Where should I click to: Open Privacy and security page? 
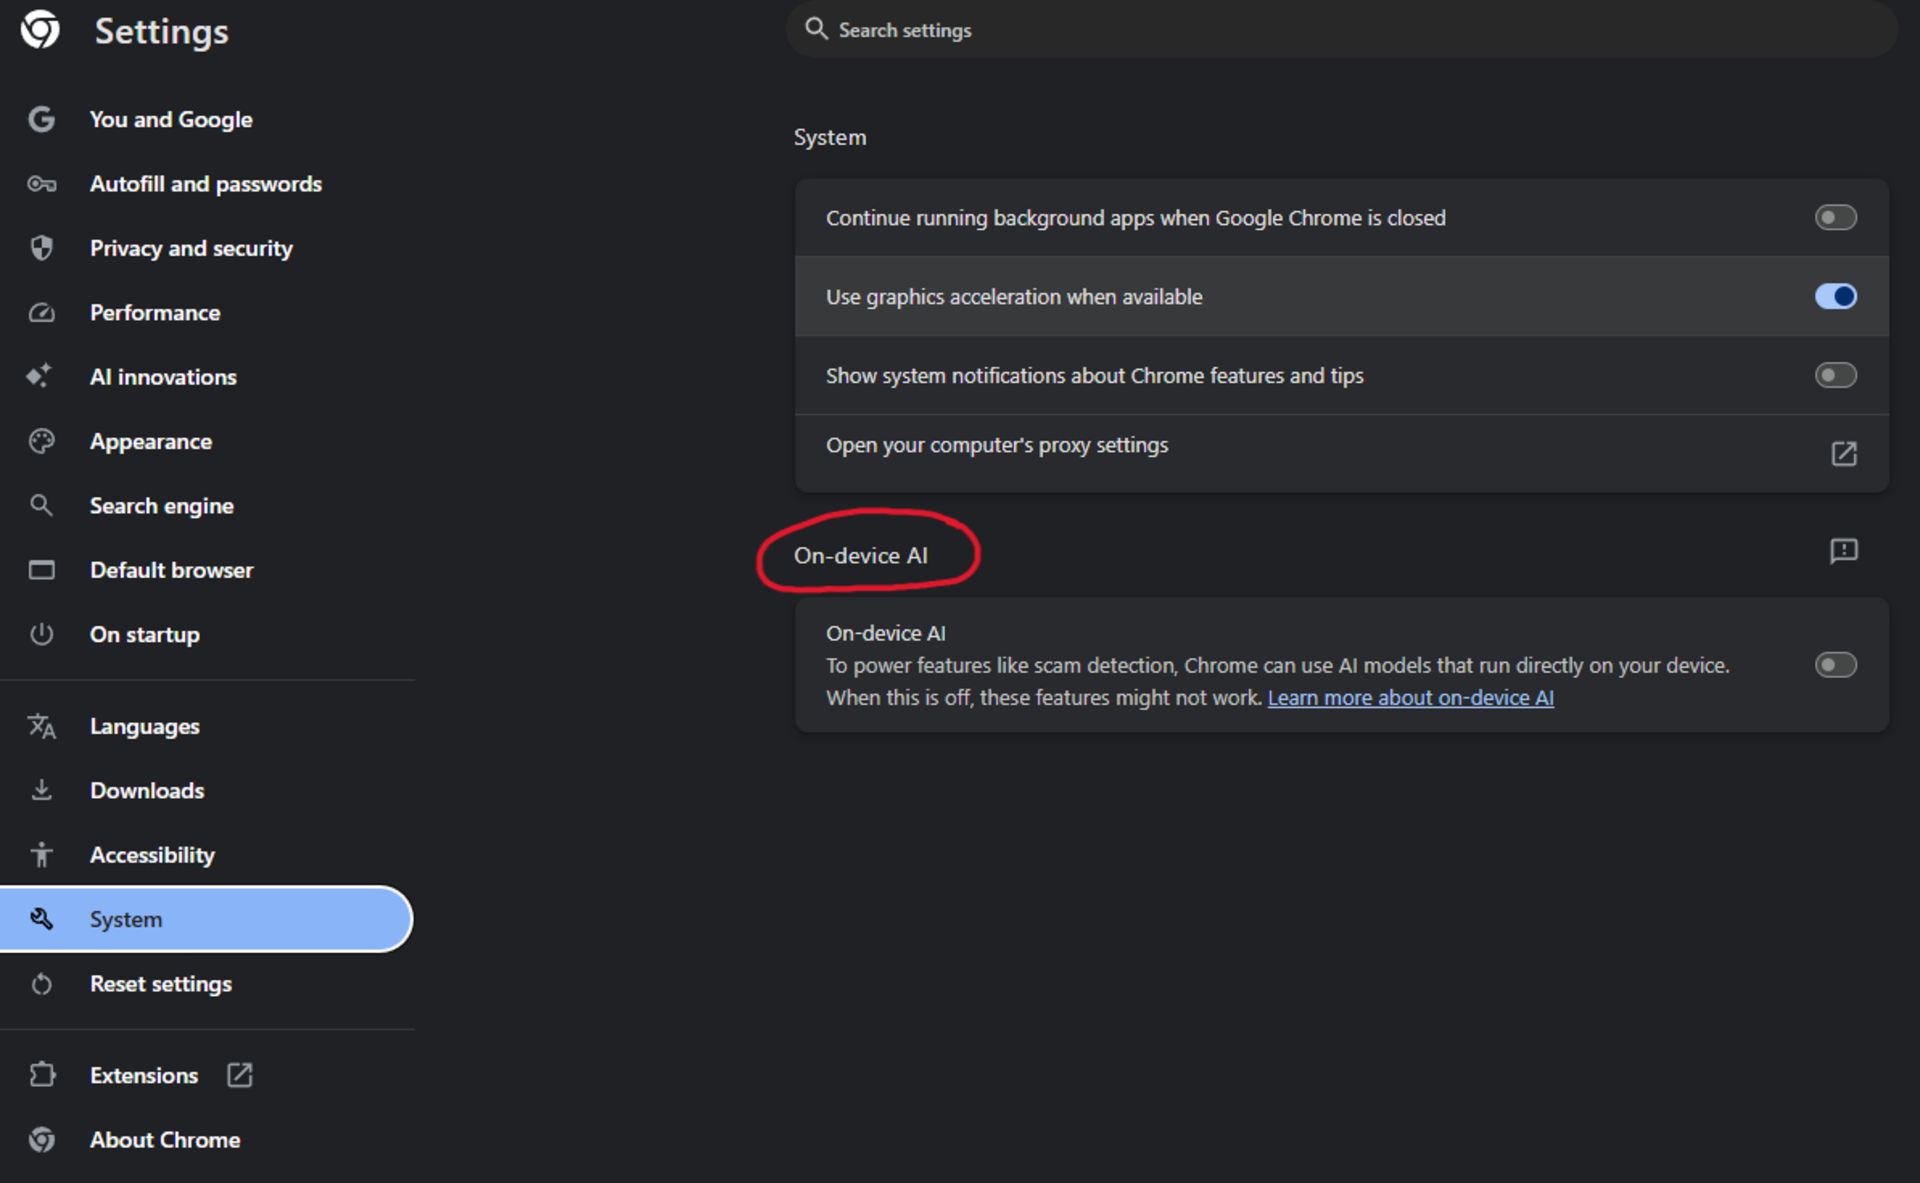point(191,248)
